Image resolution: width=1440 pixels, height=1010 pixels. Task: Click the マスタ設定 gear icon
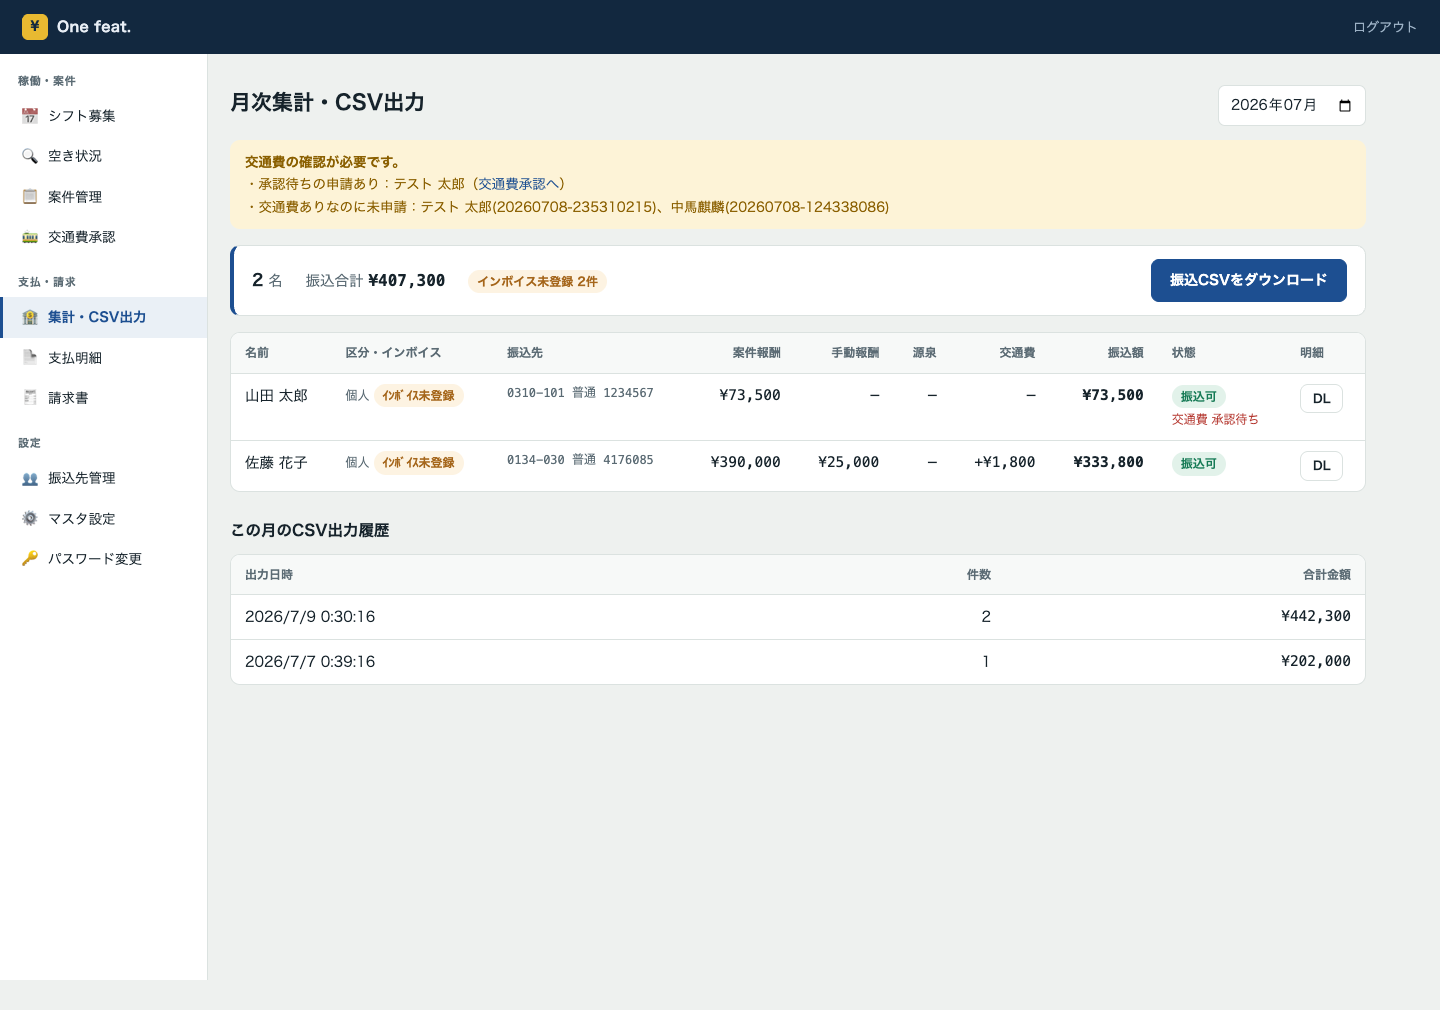coord(30,519)
